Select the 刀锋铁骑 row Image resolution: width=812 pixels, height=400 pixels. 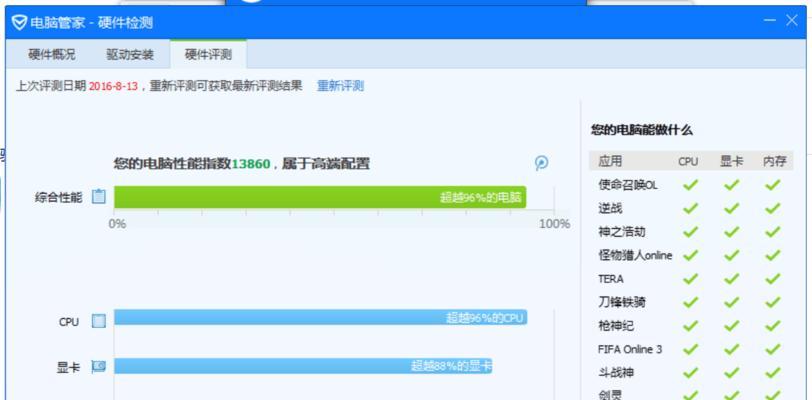coord(691,302)
